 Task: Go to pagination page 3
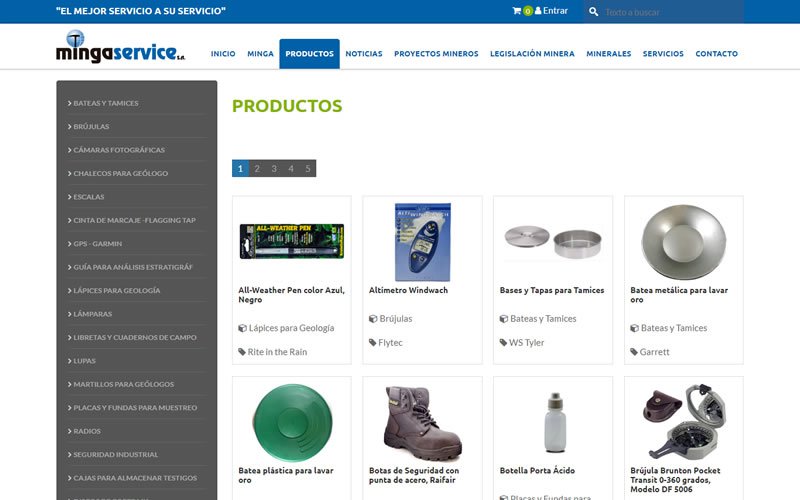[x=274, y=169]
